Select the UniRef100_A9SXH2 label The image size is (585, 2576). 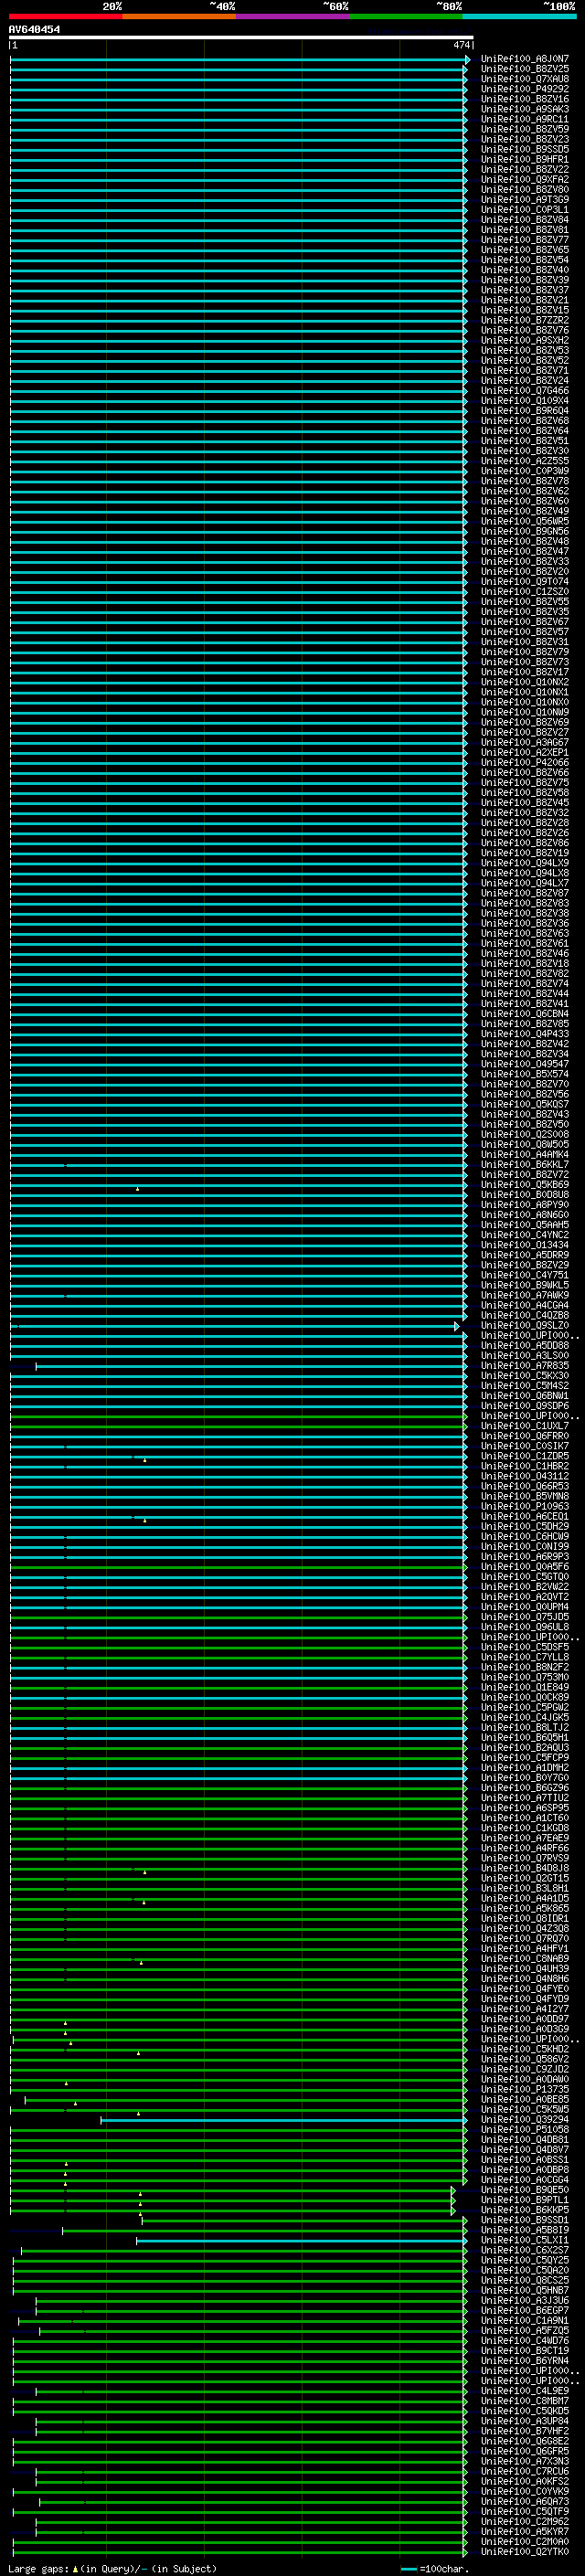pos(525,340)
